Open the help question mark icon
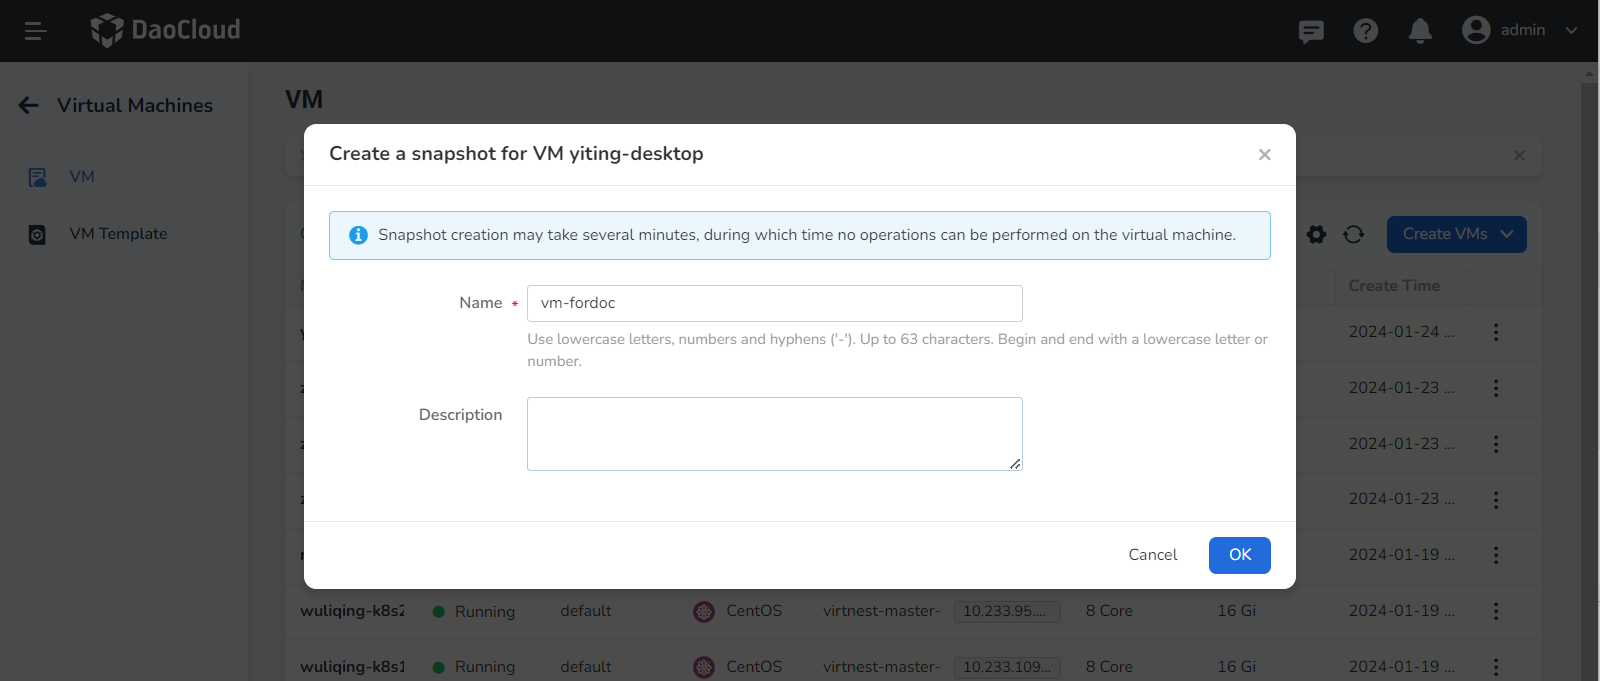Screen dimensions: 1600x681 click(1365, 31)
